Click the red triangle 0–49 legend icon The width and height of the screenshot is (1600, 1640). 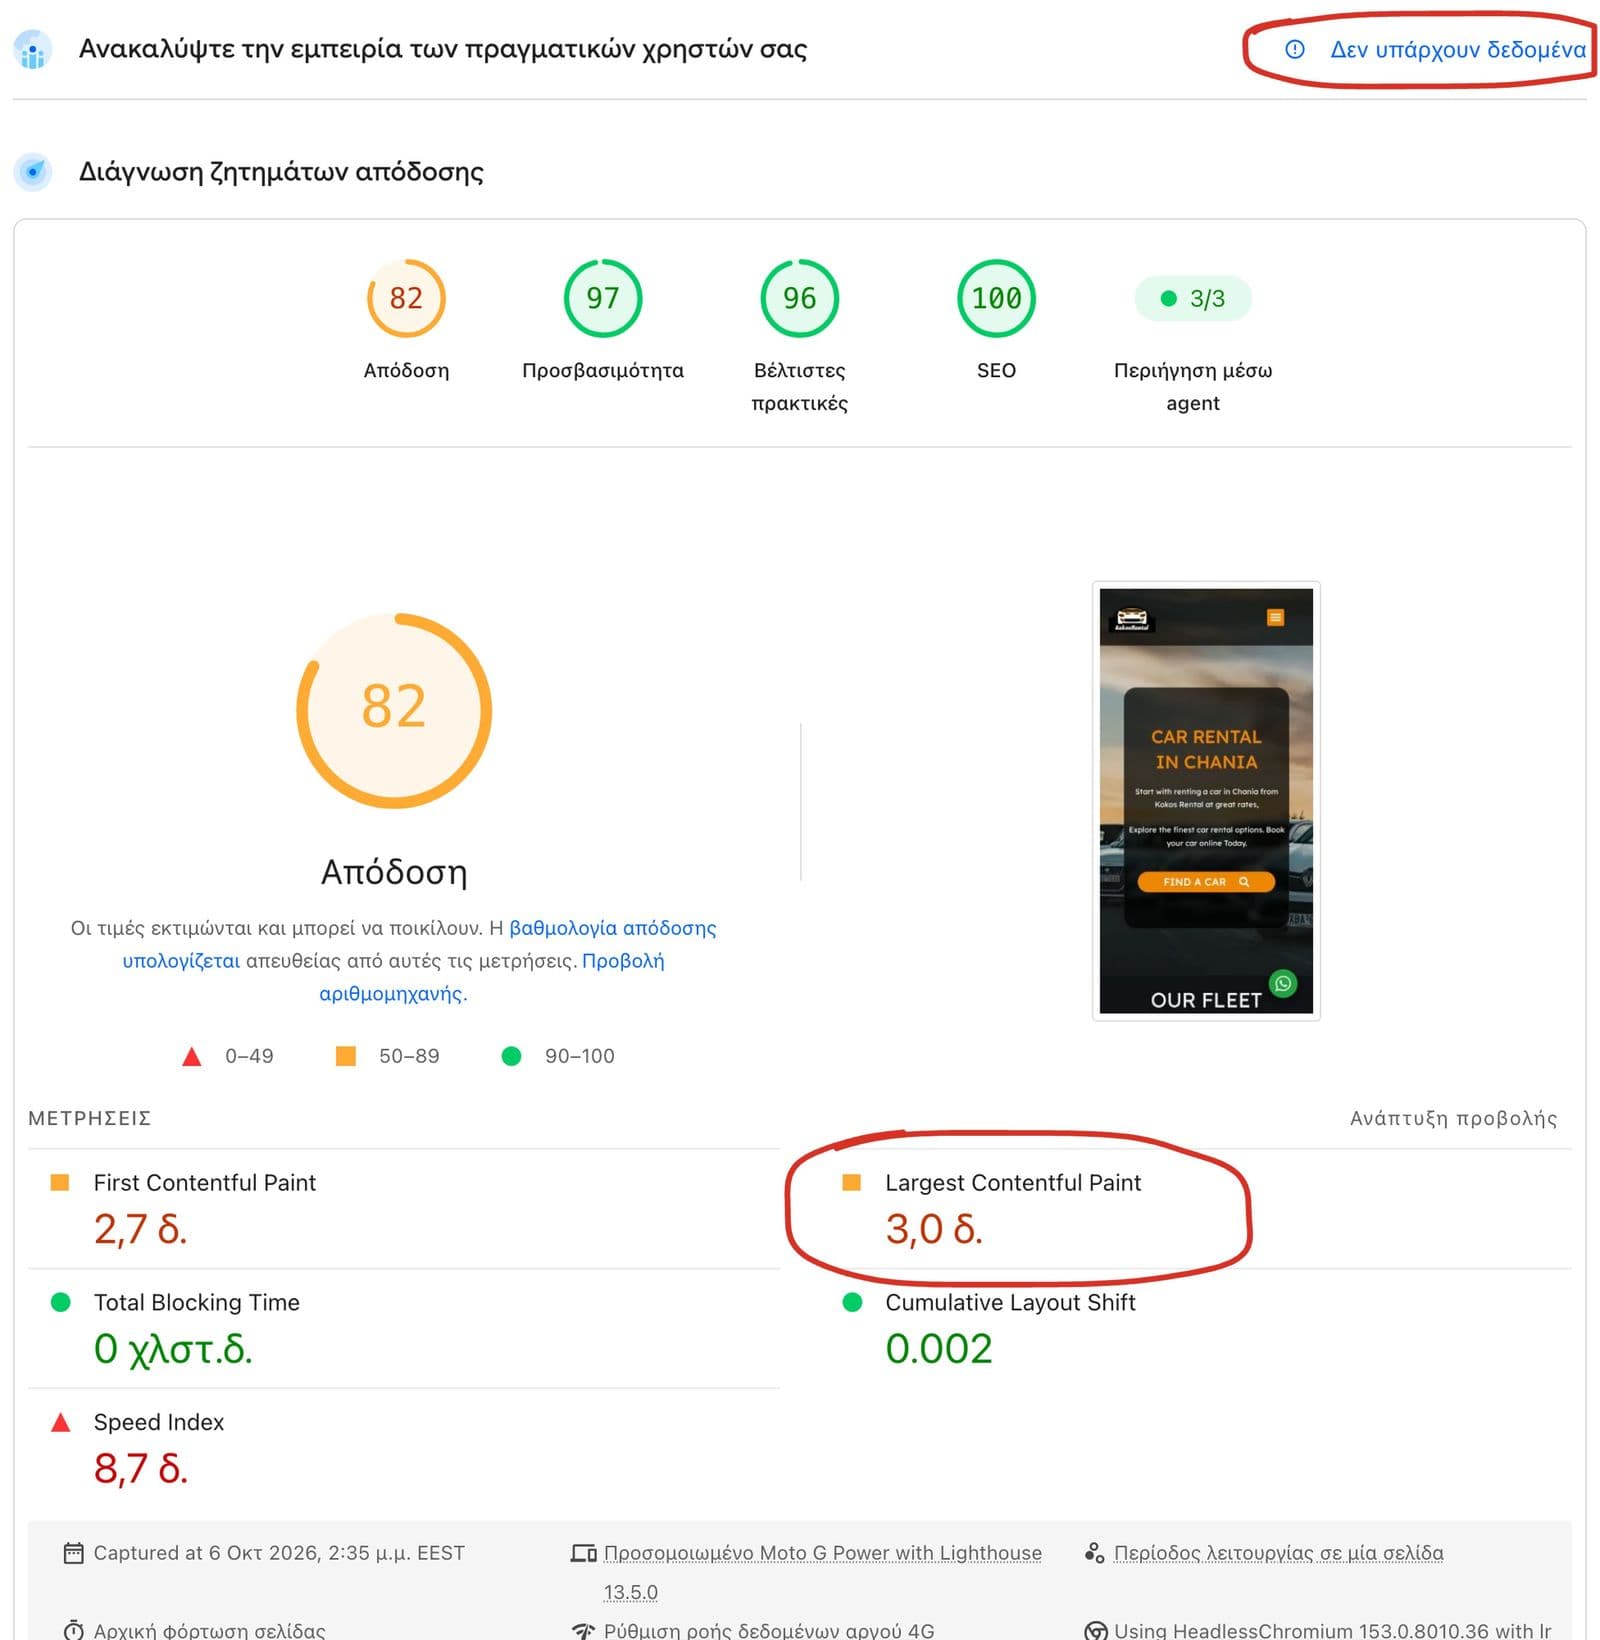191,1056
